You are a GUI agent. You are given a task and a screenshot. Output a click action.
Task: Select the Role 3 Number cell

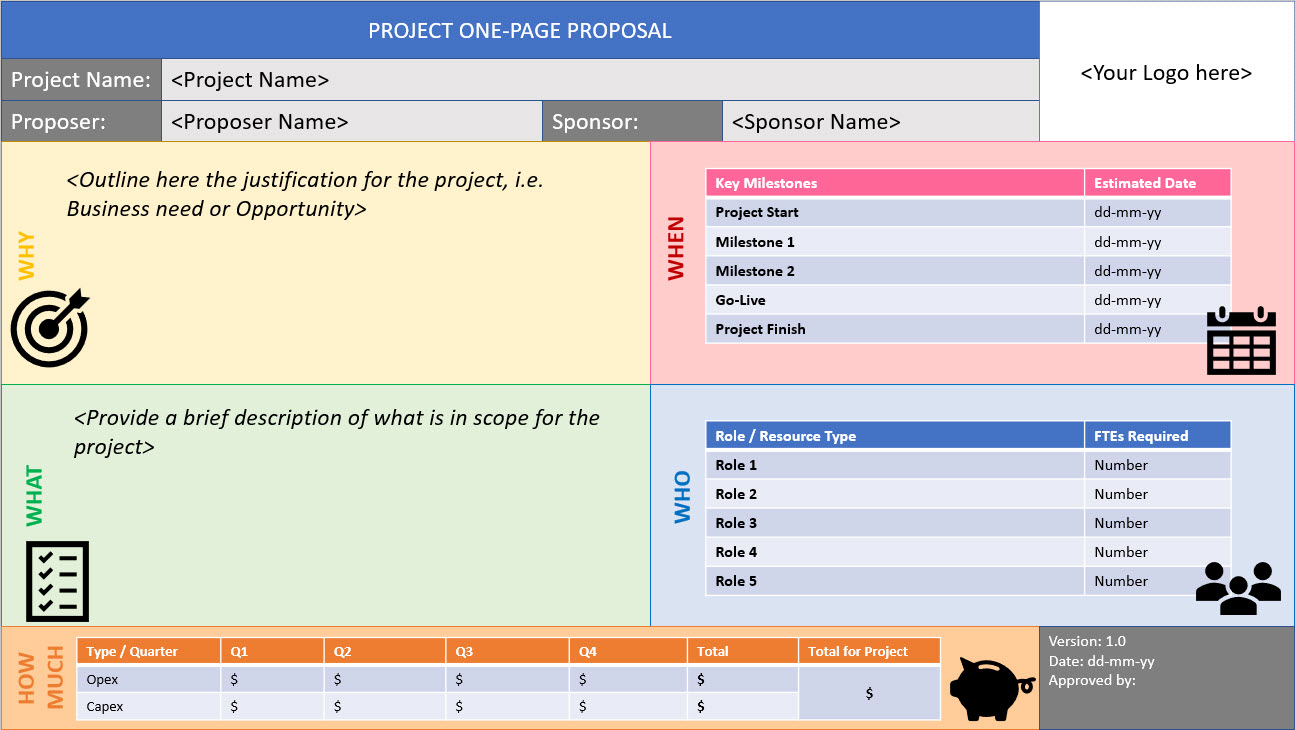click(1157, 523)
